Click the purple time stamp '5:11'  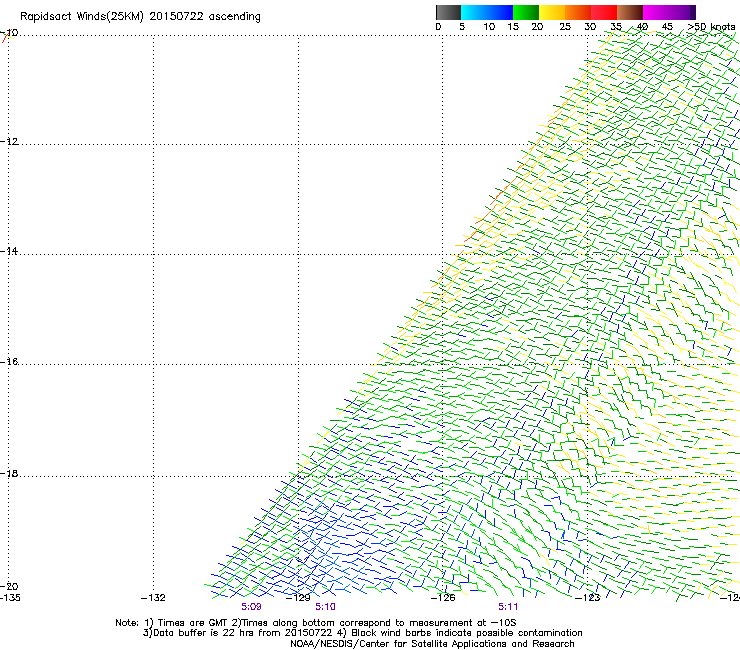point(508,607)
